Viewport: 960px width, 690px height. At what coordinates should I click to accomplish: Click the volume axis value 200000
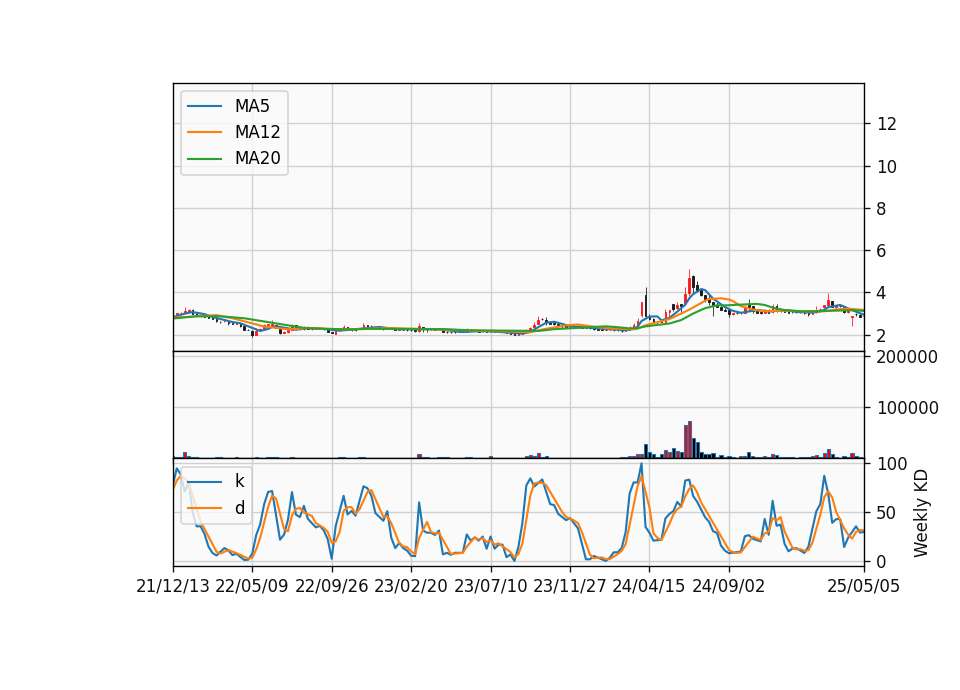tap(907, 357)
